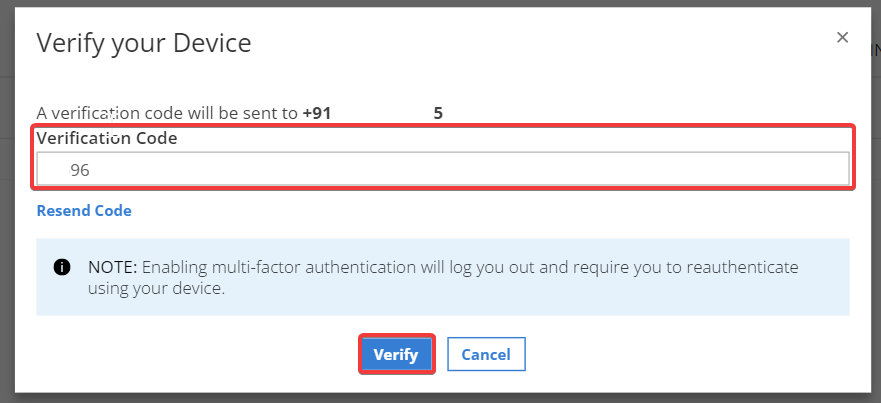
Task: Click dimmed background above the dialog
Action: click(x=440, y=3)
